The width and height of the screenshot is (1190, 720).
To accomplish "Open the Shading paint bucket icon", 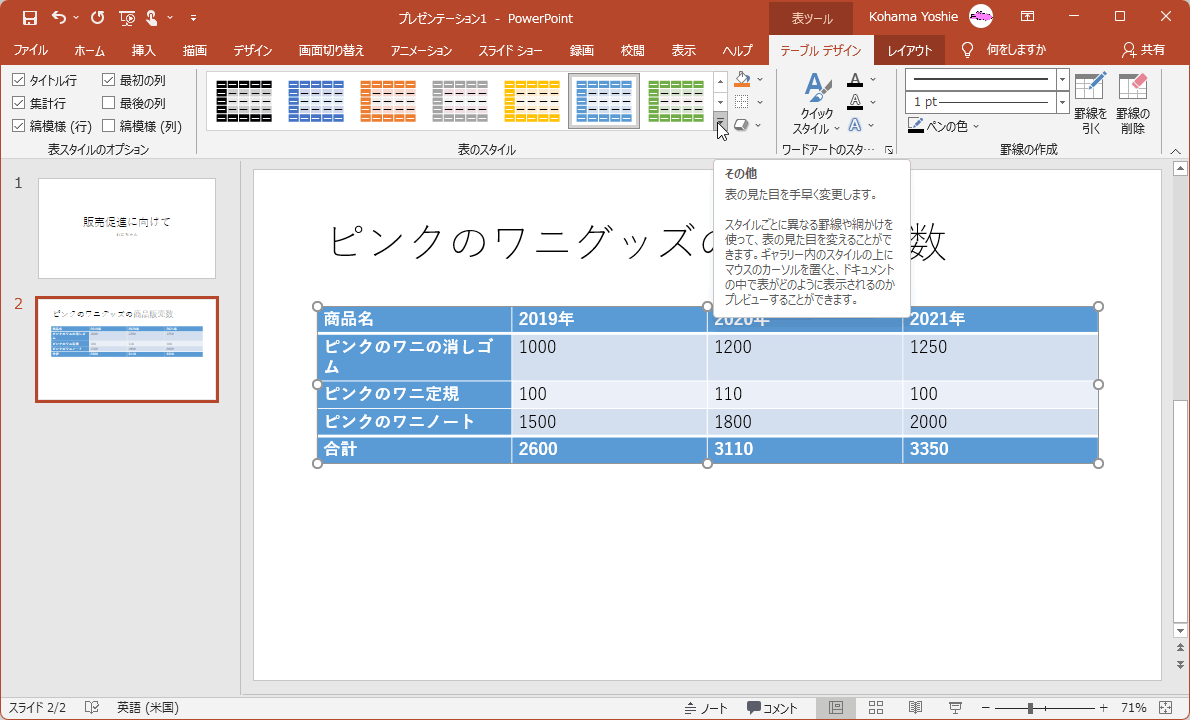I will tap(742, 79).
